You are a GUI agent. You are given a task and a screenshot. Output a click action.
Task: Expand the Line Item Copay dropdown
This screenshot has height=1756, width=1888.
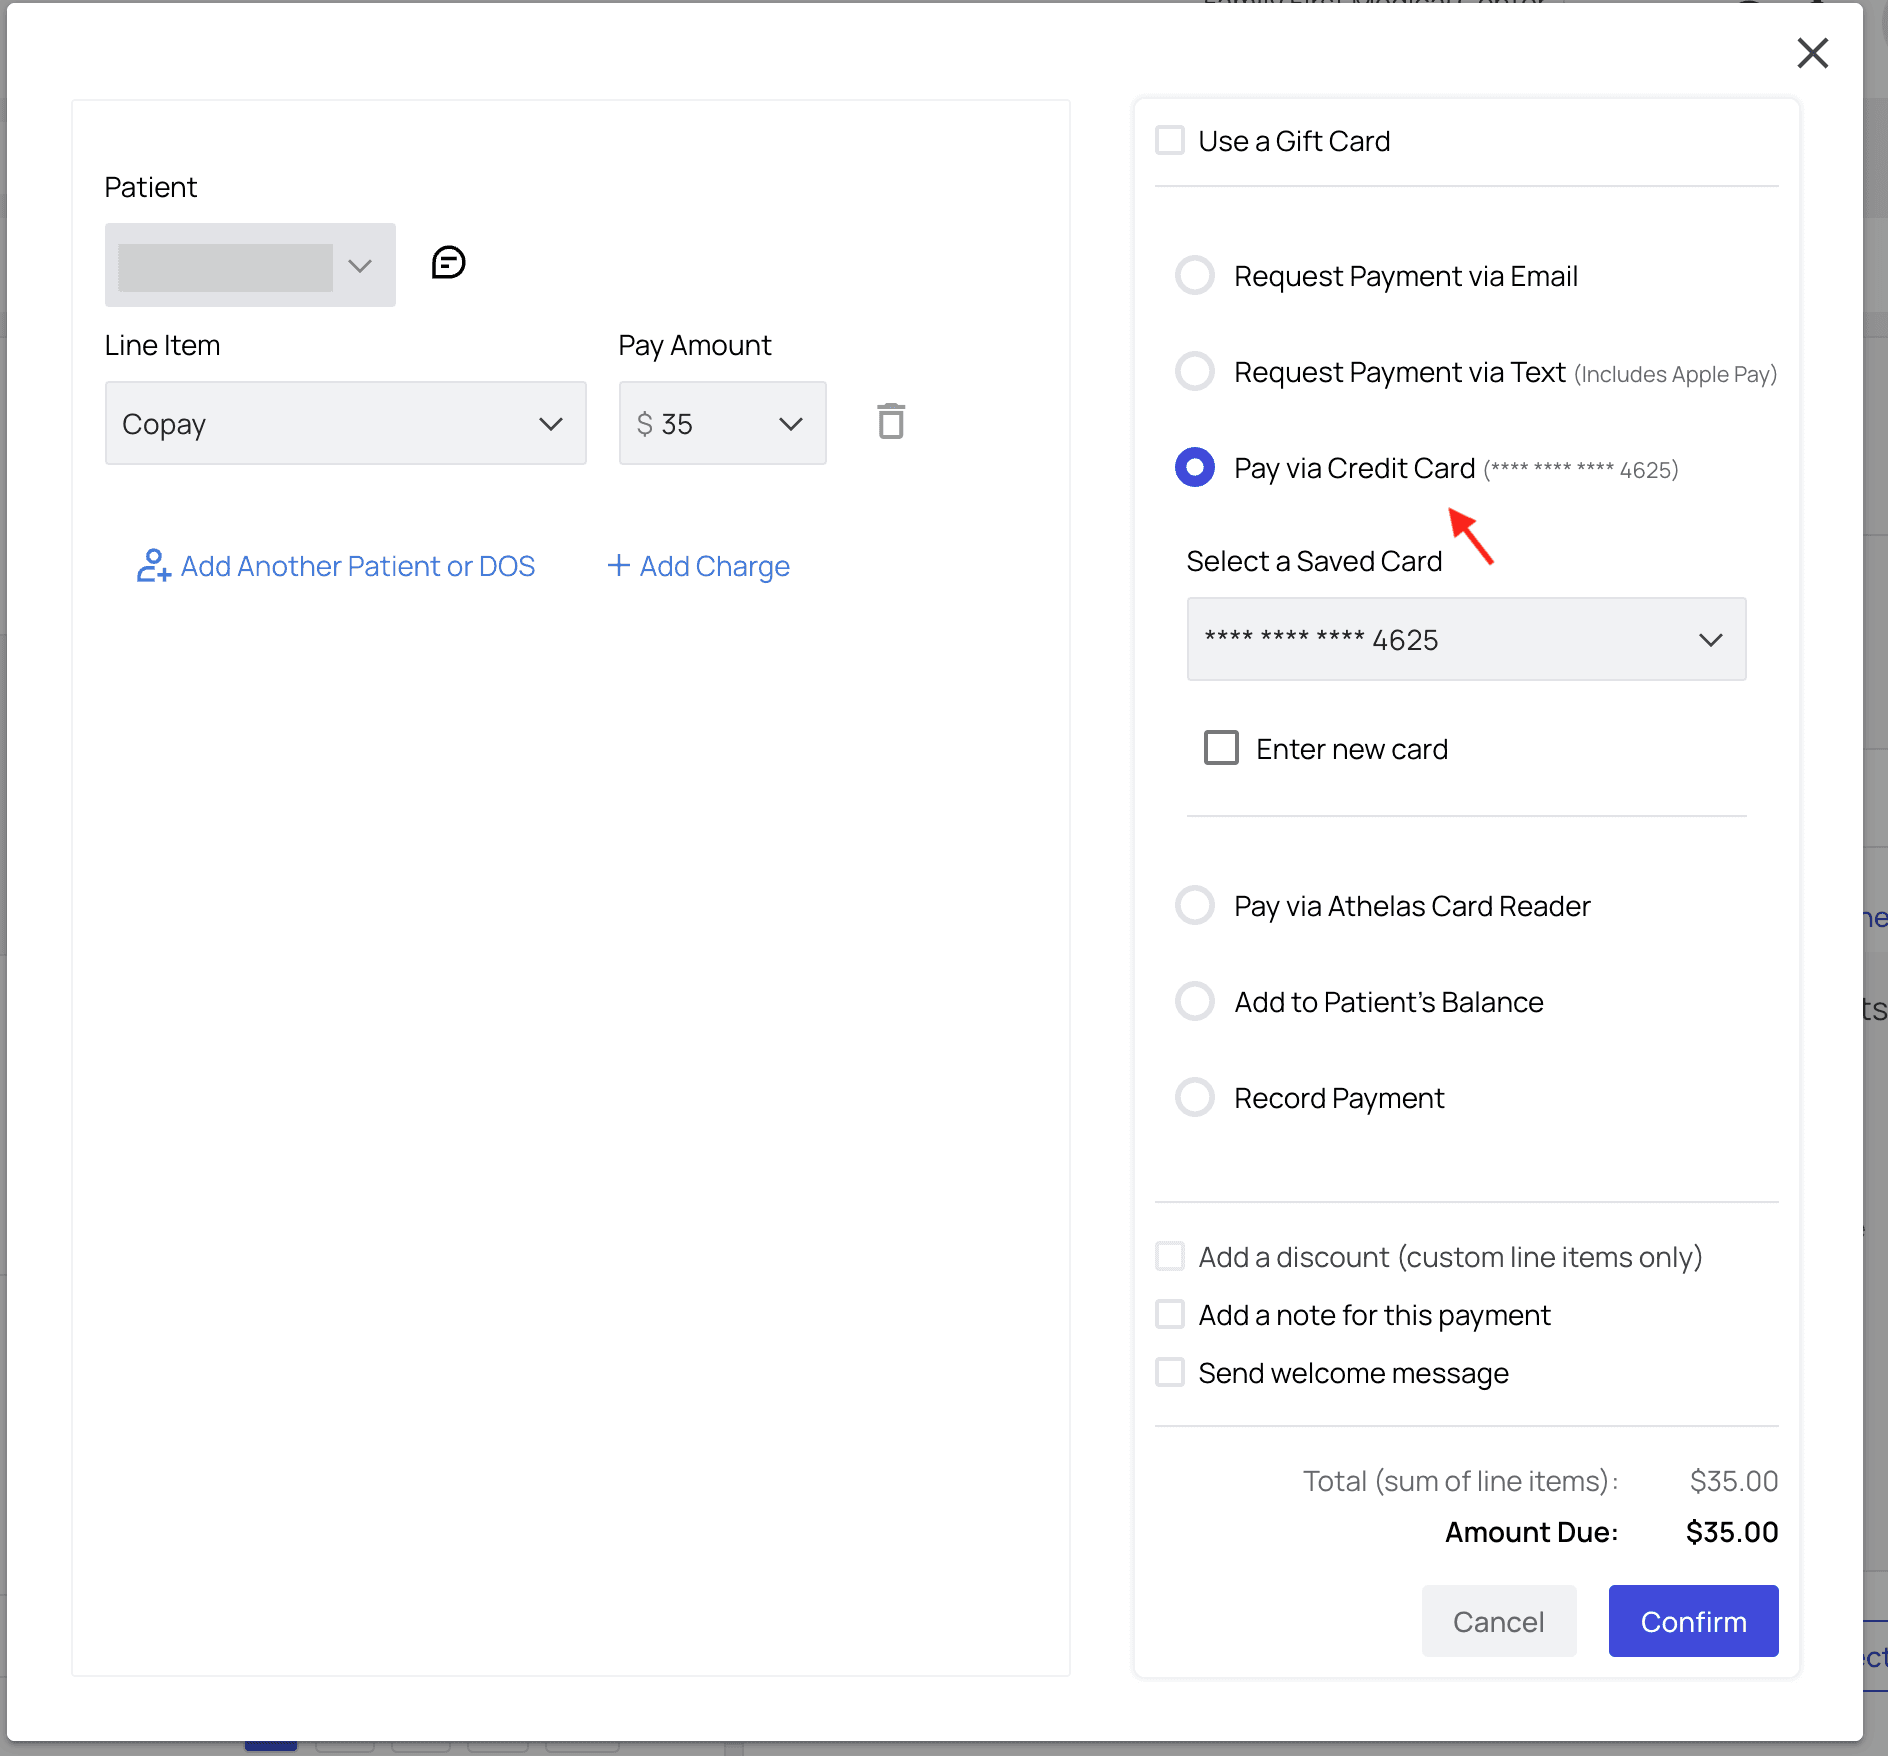click(345, 423)
